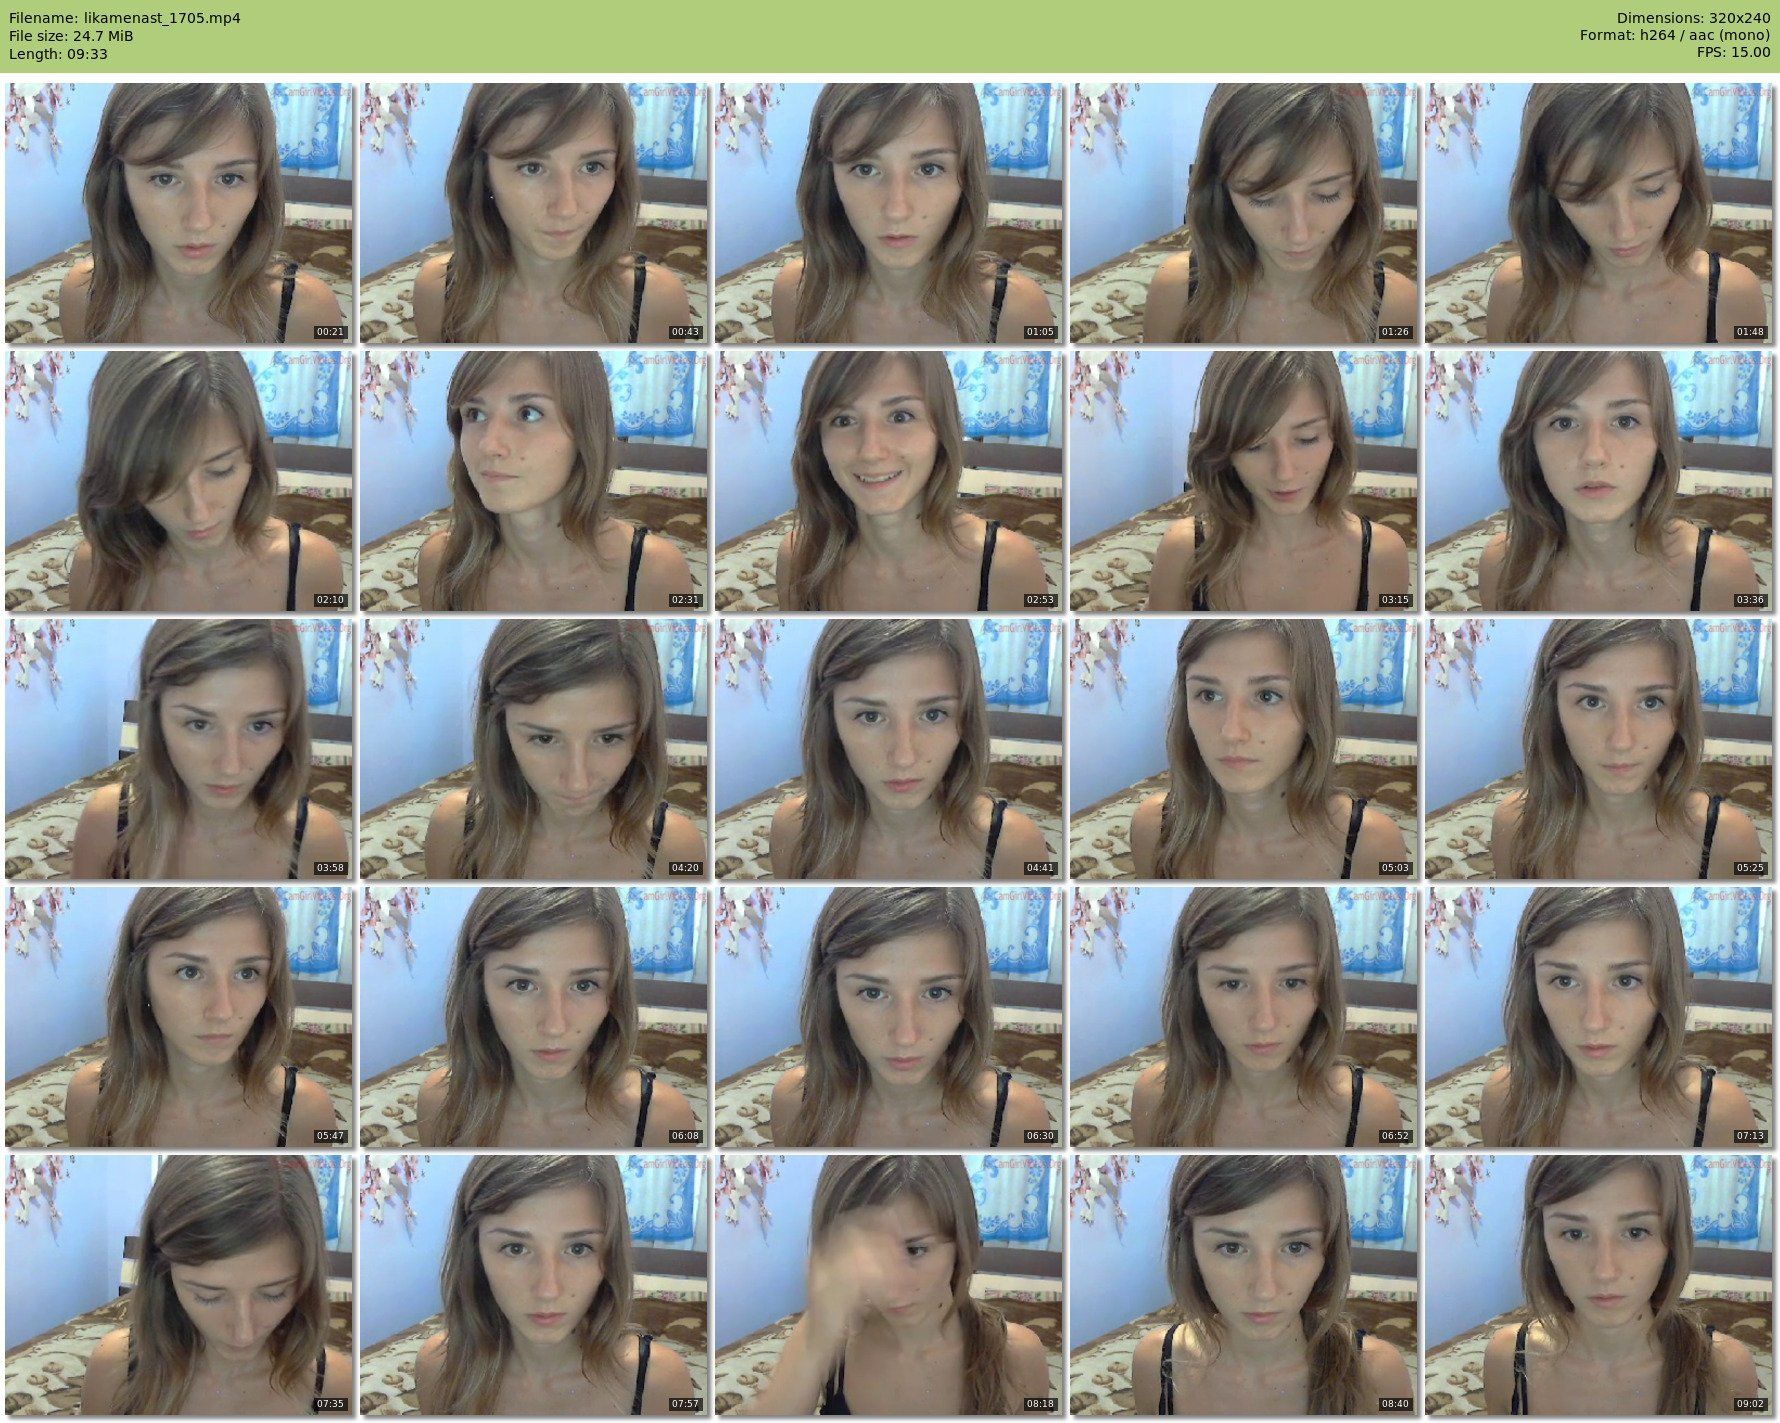Select the thumbnail at 07:13
The width and height of the screenshot is (1780, 1423).
[1598, 1017]
